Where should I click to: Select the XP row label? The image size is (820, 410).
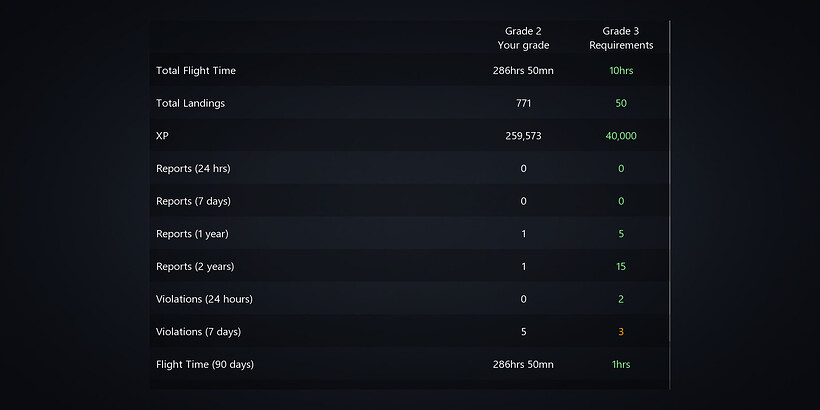(162, 136)
